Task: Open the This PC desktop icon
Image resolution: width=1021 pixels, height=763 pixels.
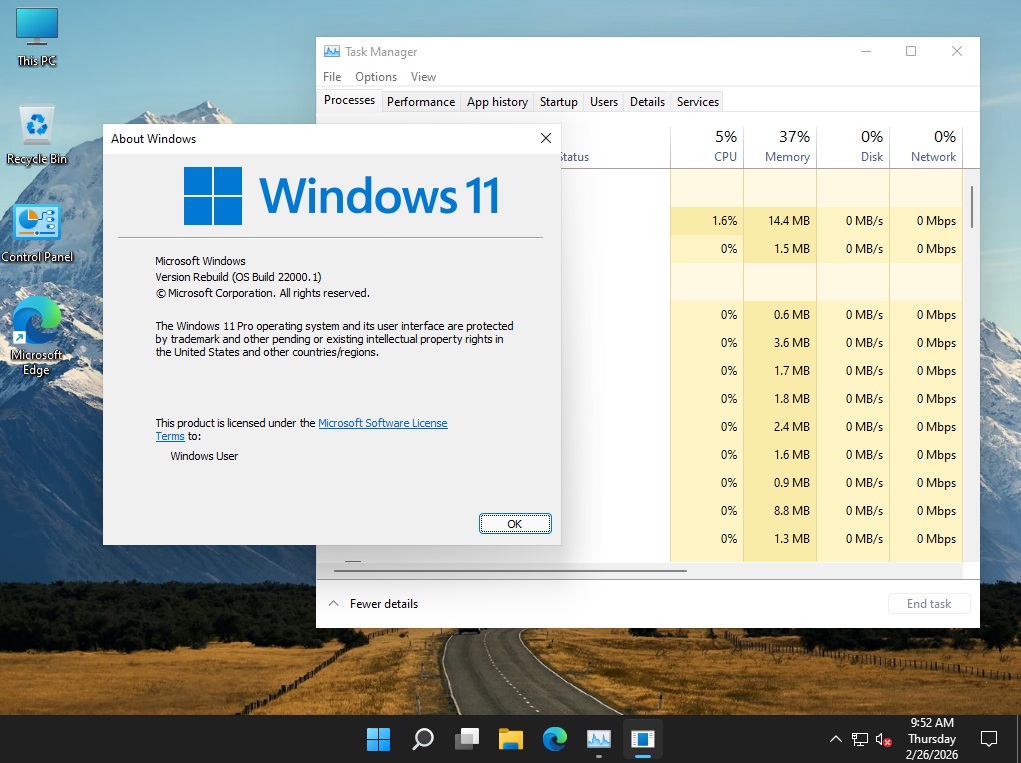Action: pos(37,37)
